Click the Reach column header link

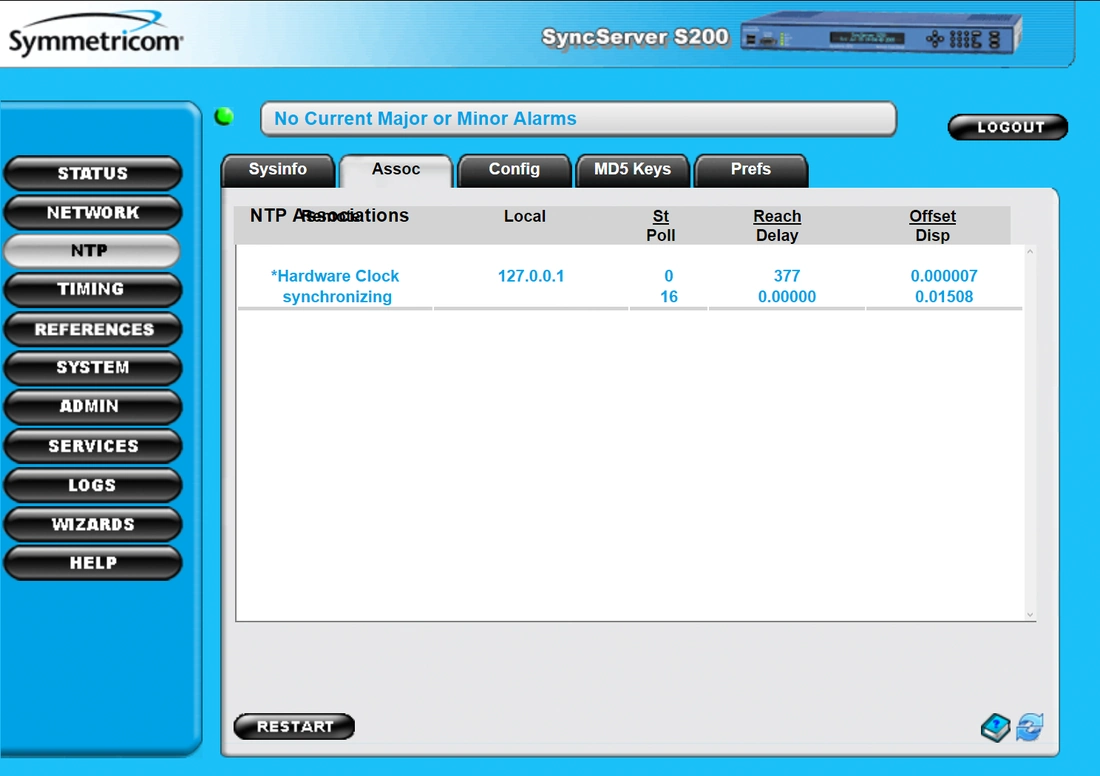[x=777, y=216]
